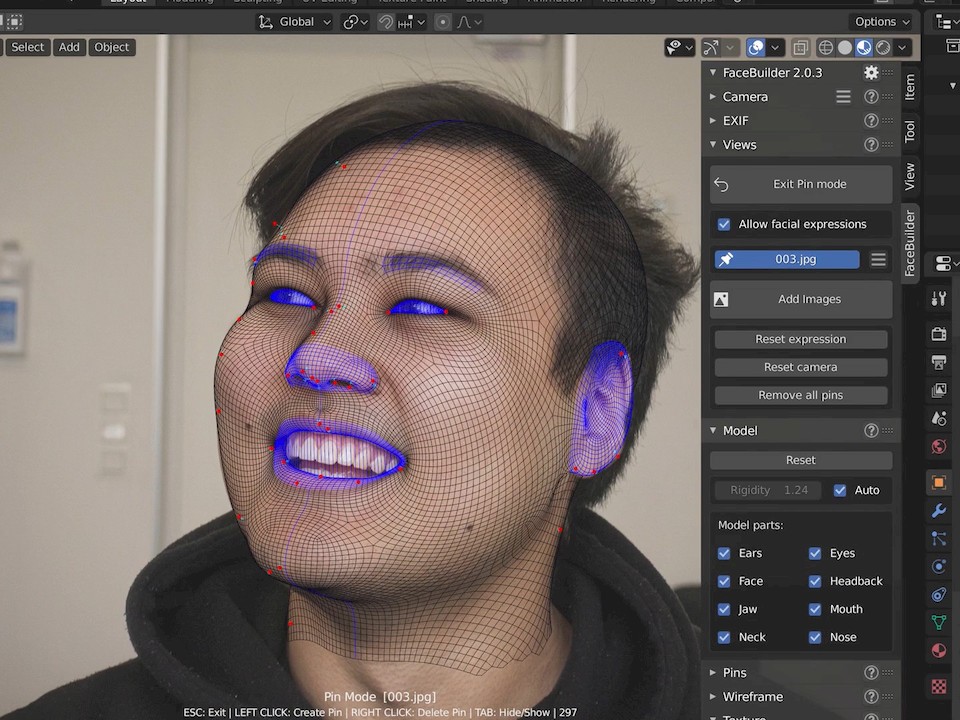Open the Global transform orientation dropdown

pos(294,22)
